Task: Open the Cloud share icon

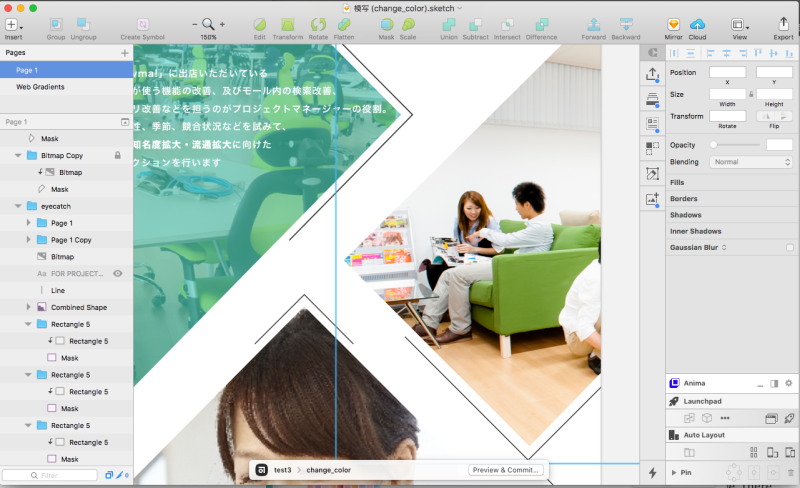Action: [x=697, y=25]
